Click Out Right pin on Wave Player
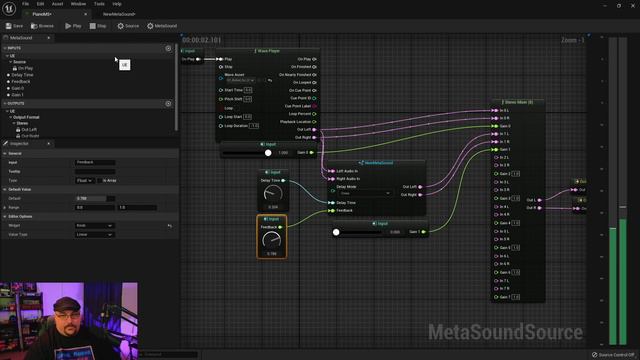This screenshot has height=360, width=640. click(x=314, y=138)
